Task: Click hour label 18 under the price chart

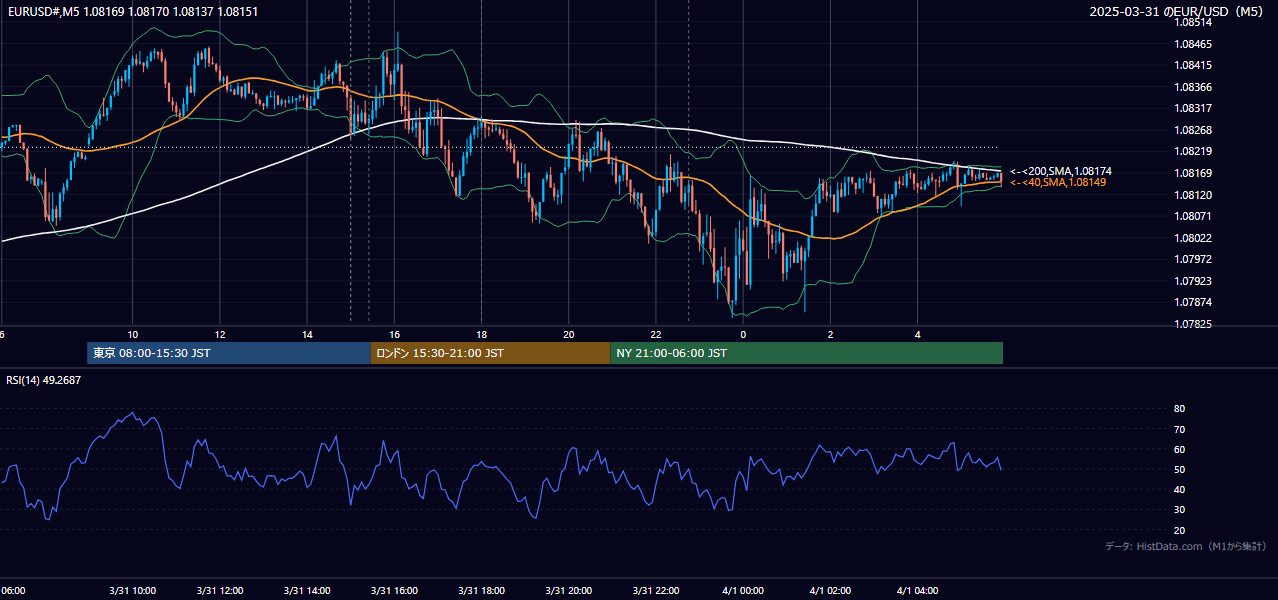Action: 481,334
